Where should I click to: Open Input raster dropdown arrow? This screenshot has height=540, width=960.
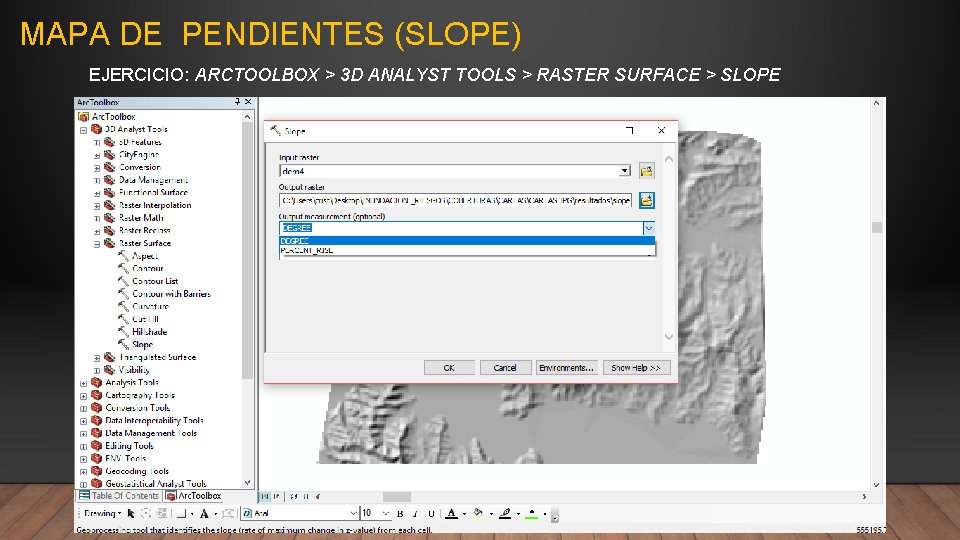[x=624, y=171]
